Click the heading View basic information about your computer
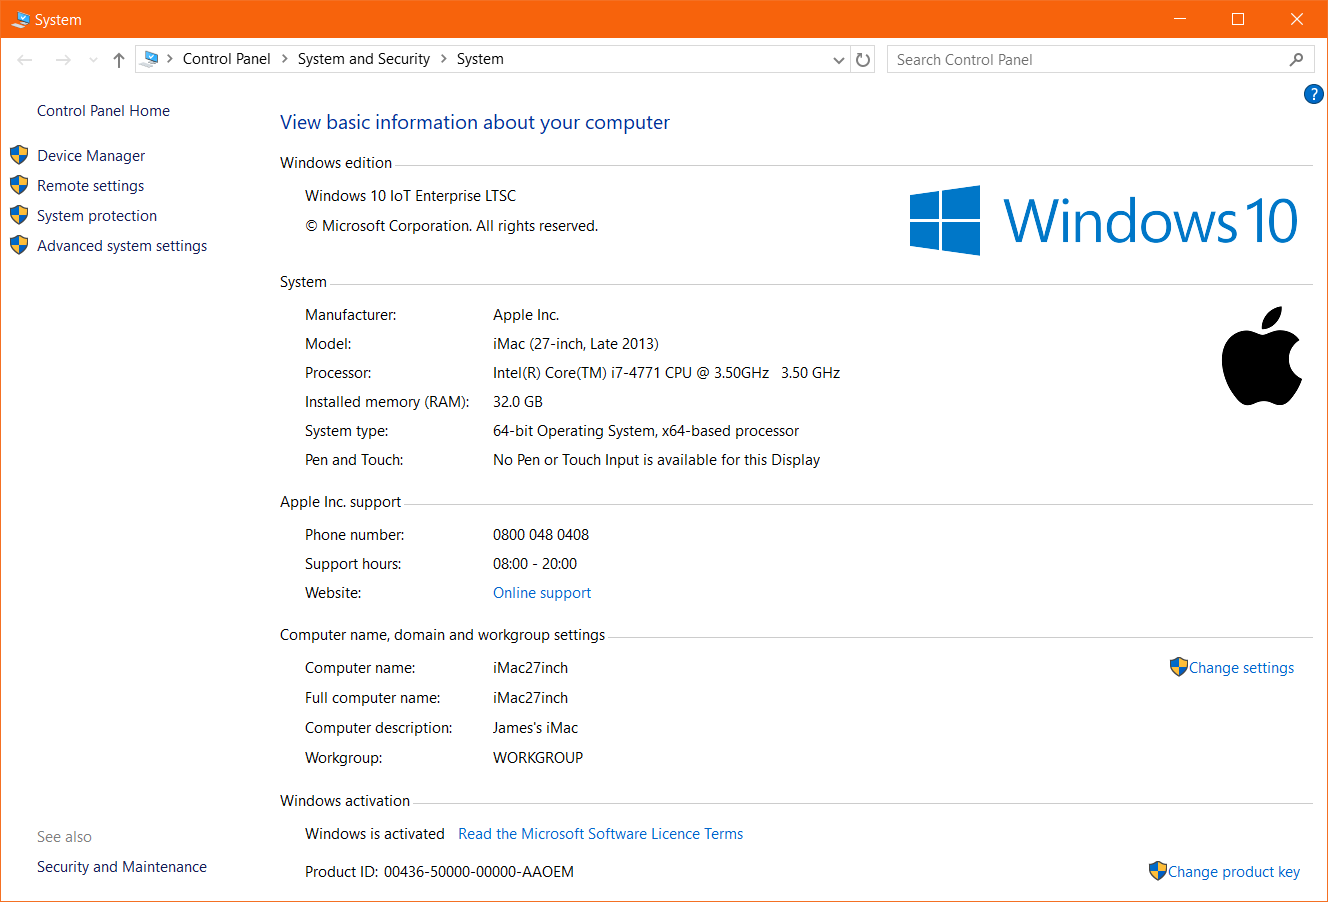 (x=475, y=123)
